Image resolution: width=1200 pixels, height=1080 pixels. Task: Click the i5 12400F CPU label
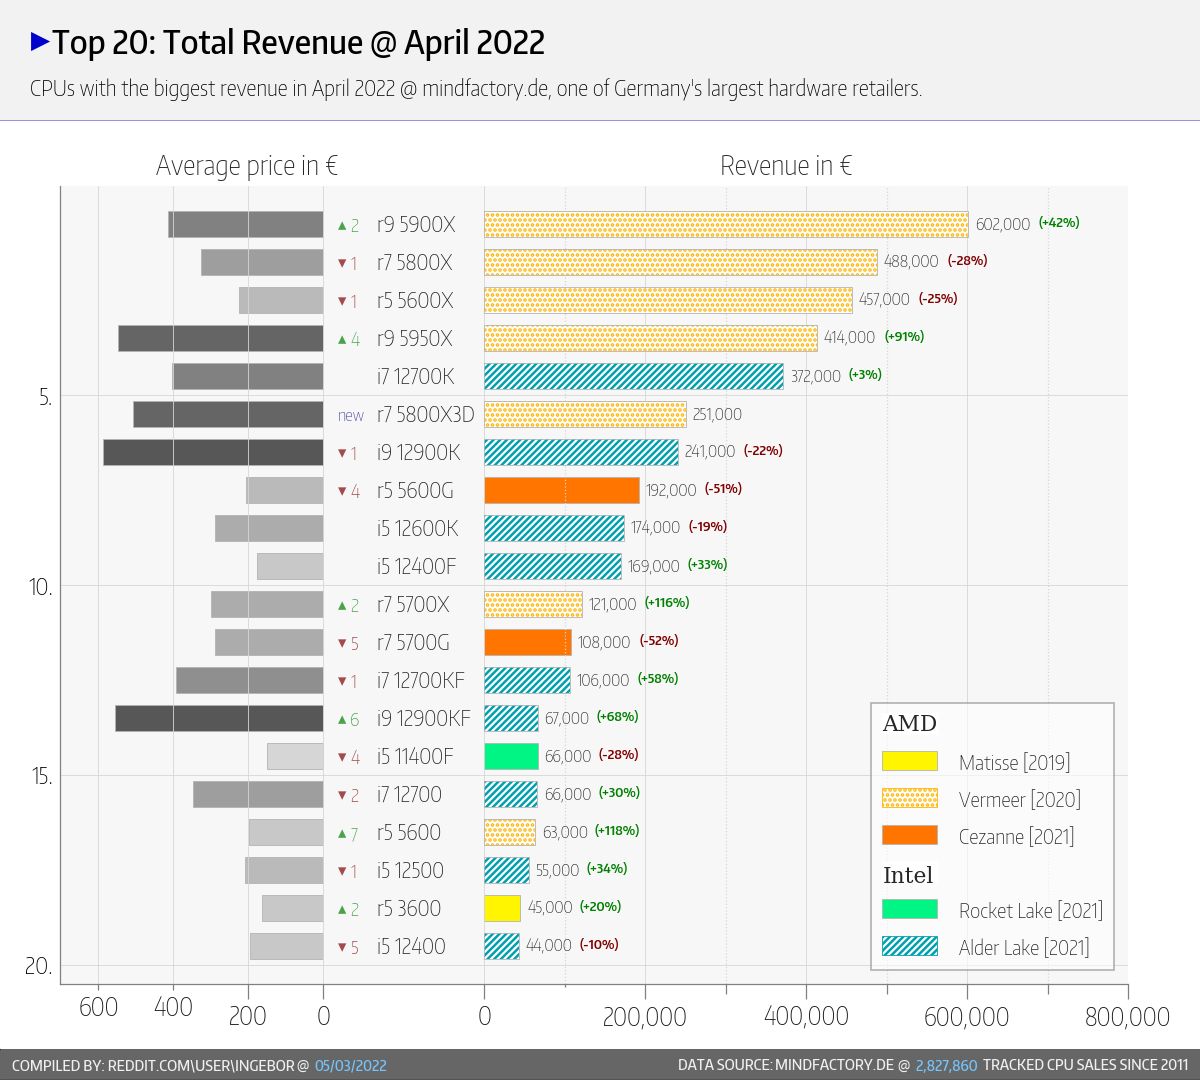point(416,566)
